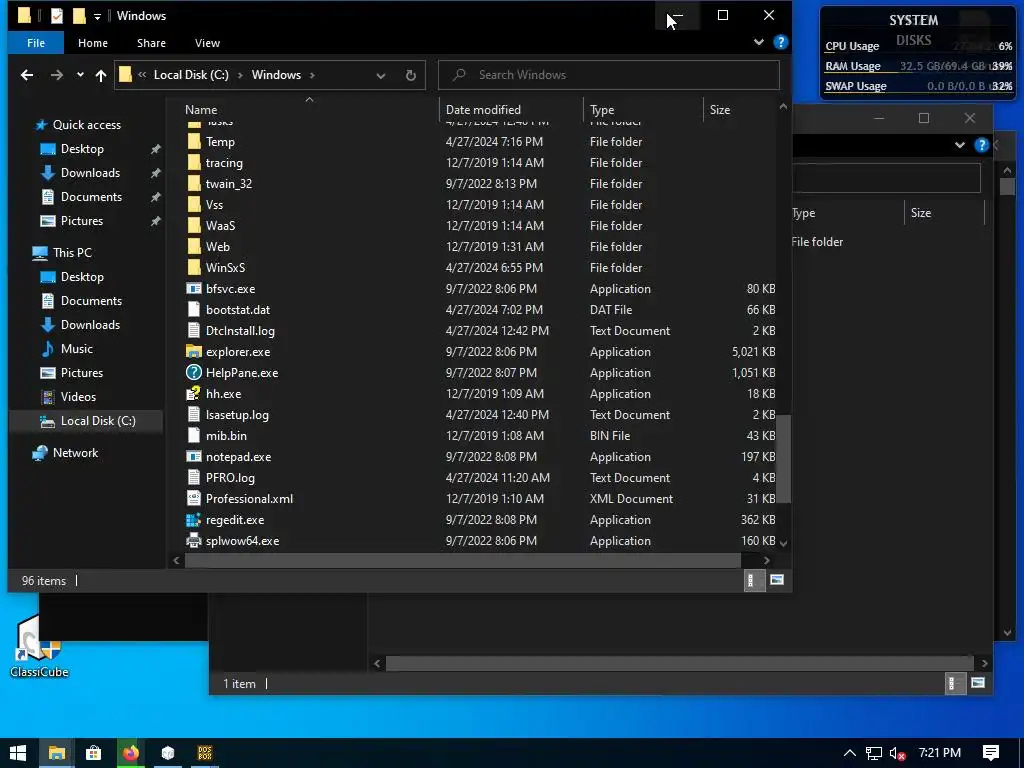Refresh the Windows folder view
Screen dimensions: 1024x768
click(x=411, y=76)
